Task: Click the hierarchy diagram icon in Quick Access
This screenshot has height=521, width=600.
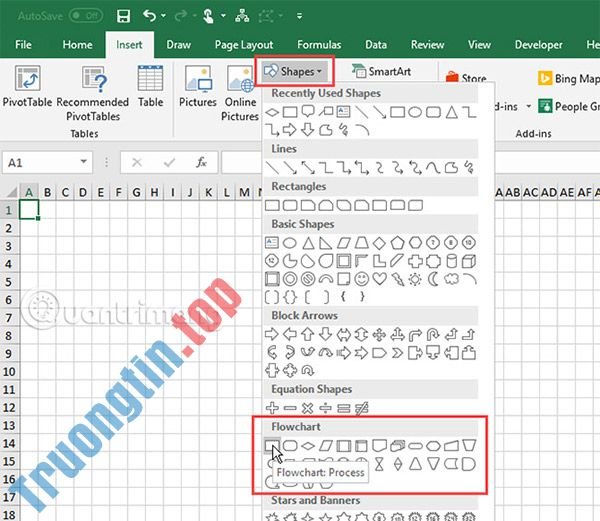Action: (x=242, y=16)
